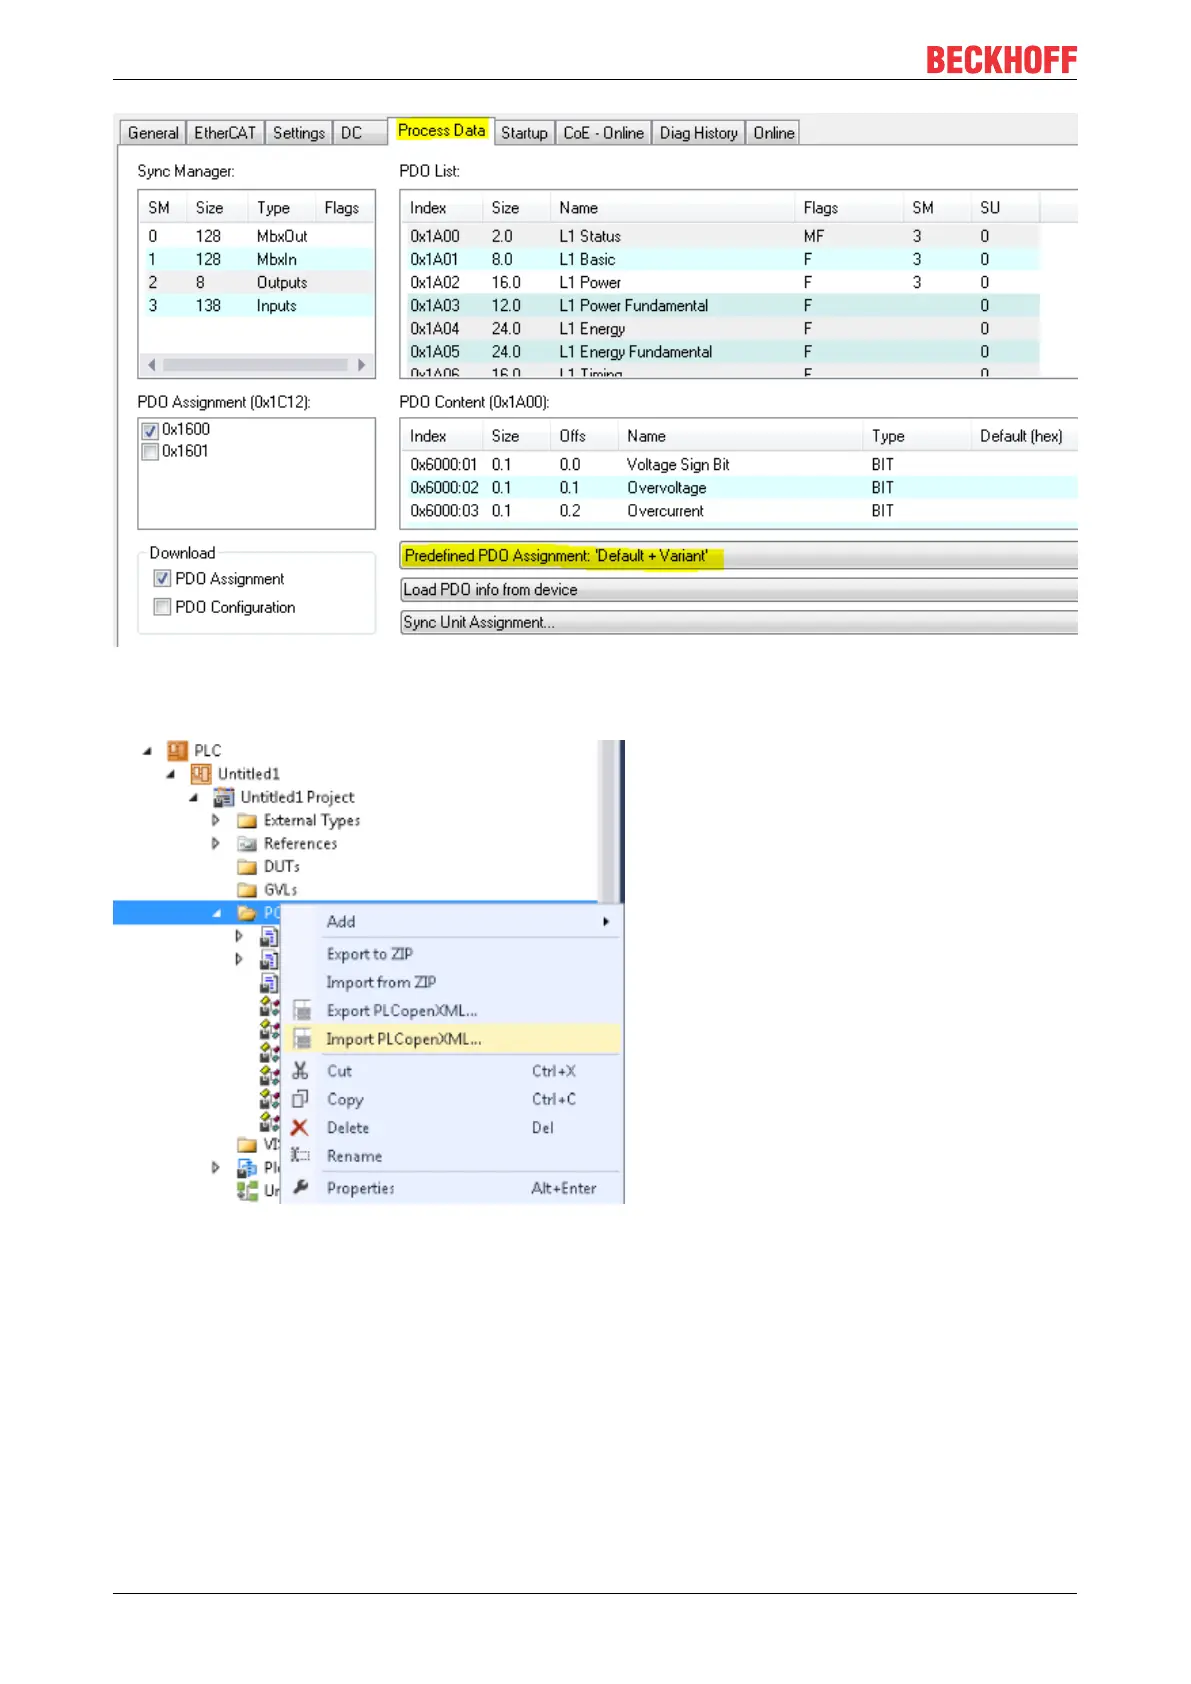Image resolution: width=1191 pixels, height=1684 pixels.
Task: Click Rename in context menu
Action: (452, 1156)
